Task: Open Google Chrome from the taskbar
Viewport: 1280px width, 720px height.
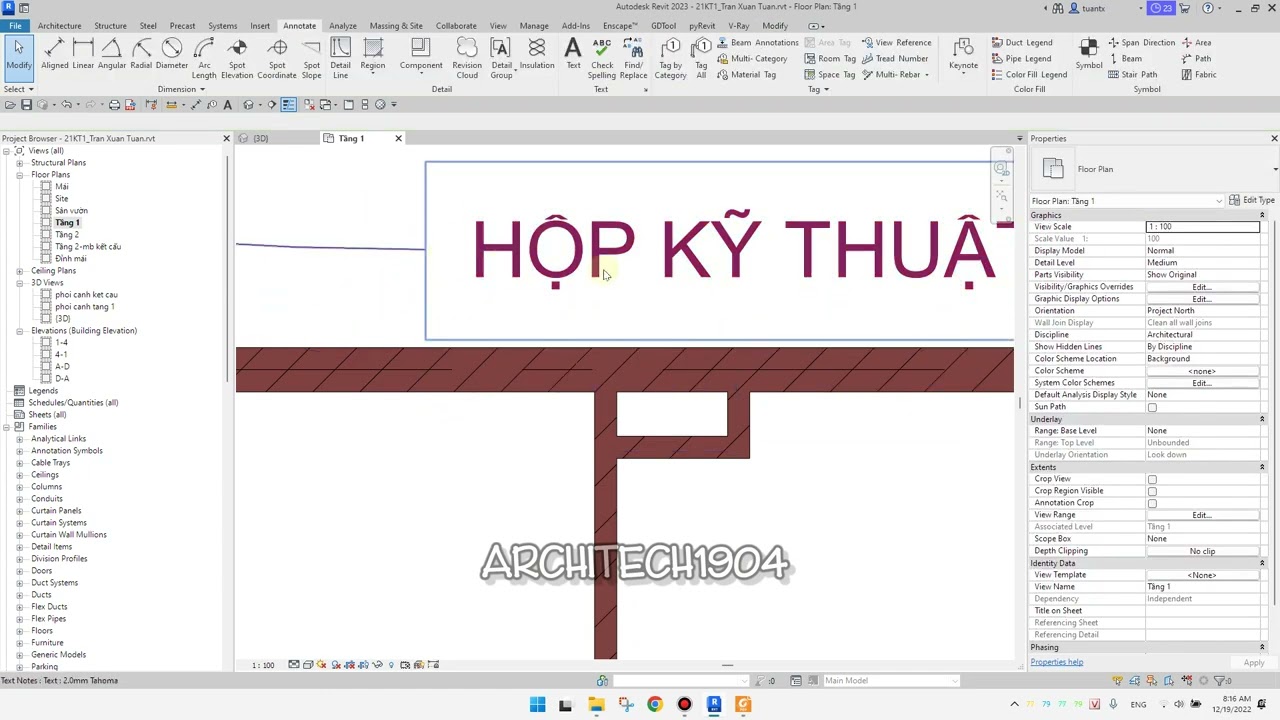Action: point(654,705)
